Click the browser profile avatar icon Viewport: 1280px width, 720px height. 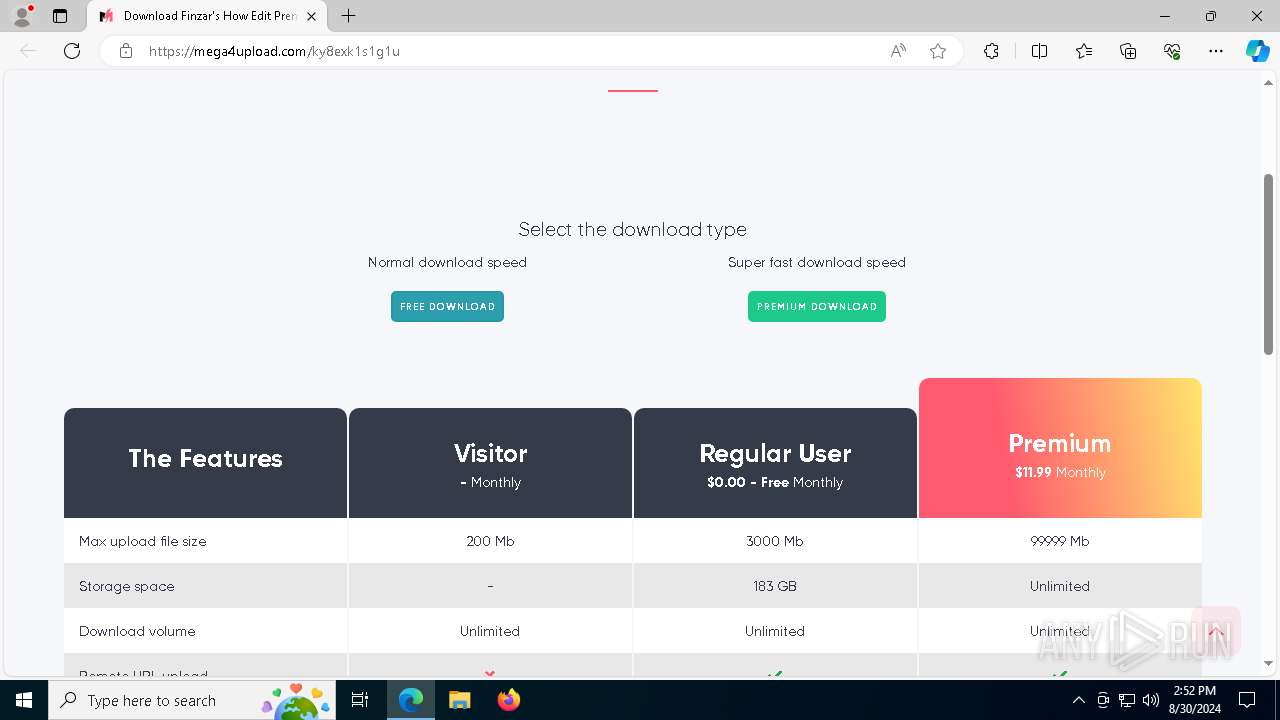pos(22,16)
